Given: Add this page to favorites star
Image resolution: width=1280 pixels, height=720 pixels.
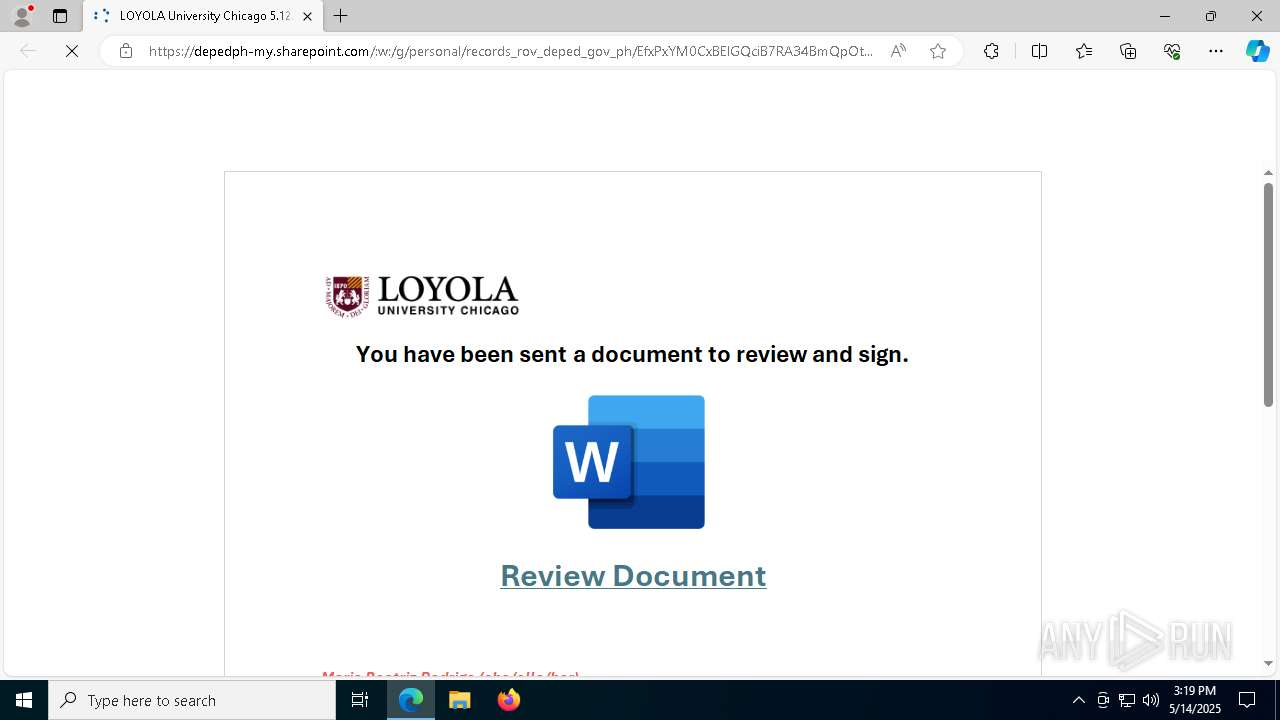Looking at the screenshot, I should coord(938,51).
